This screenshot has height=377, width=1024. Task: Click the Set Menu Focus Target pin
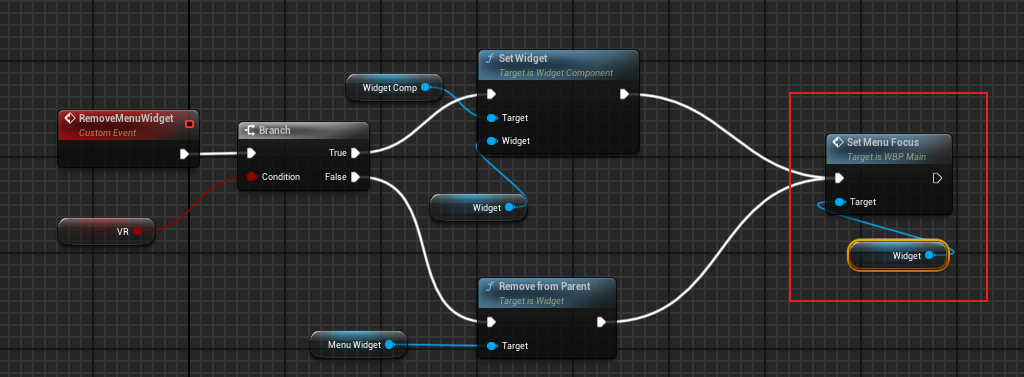[x=839, y=202]
